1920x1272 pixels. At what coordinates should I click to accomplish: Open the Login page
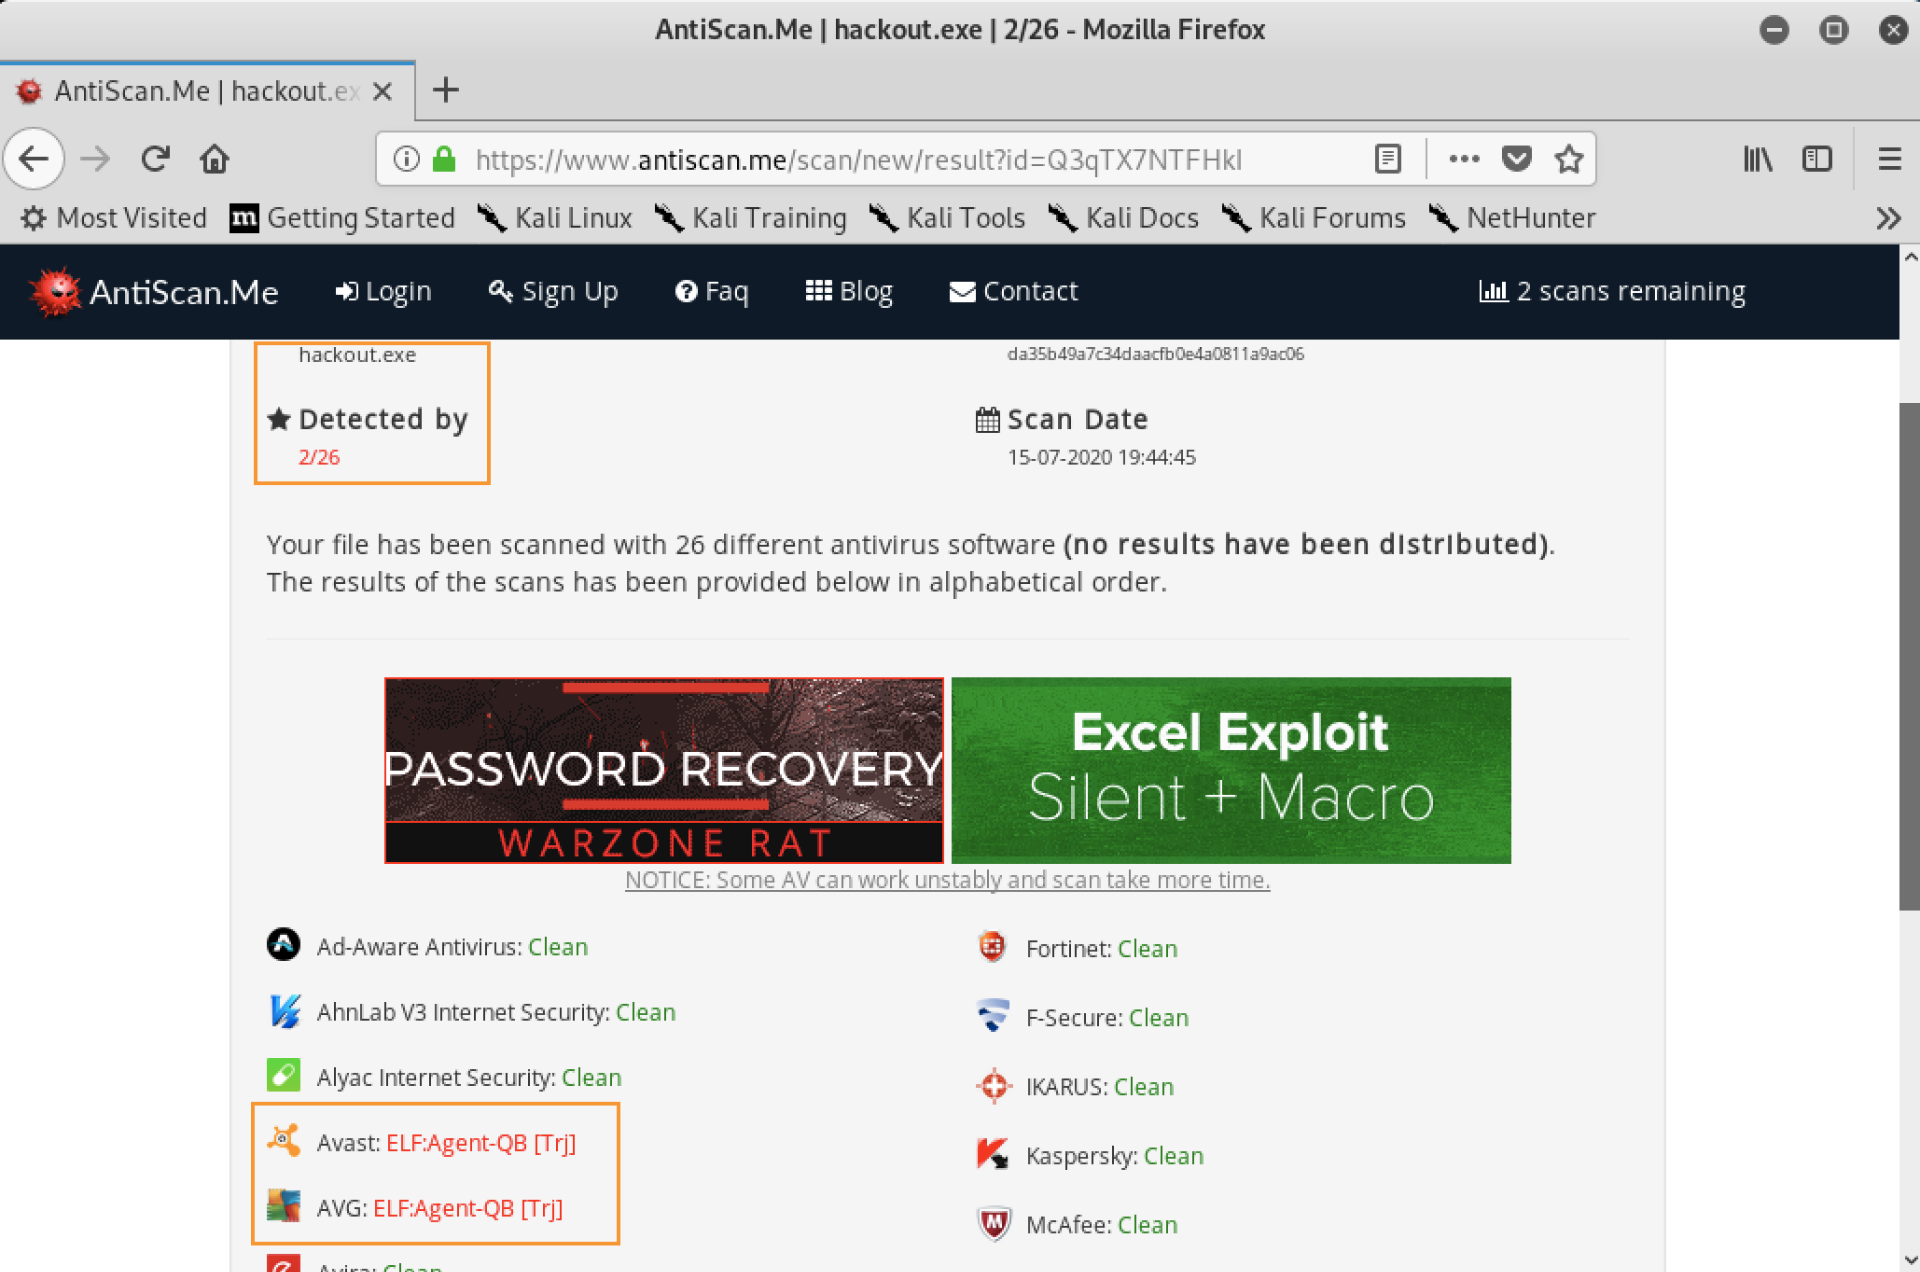[x=383, y=291]
